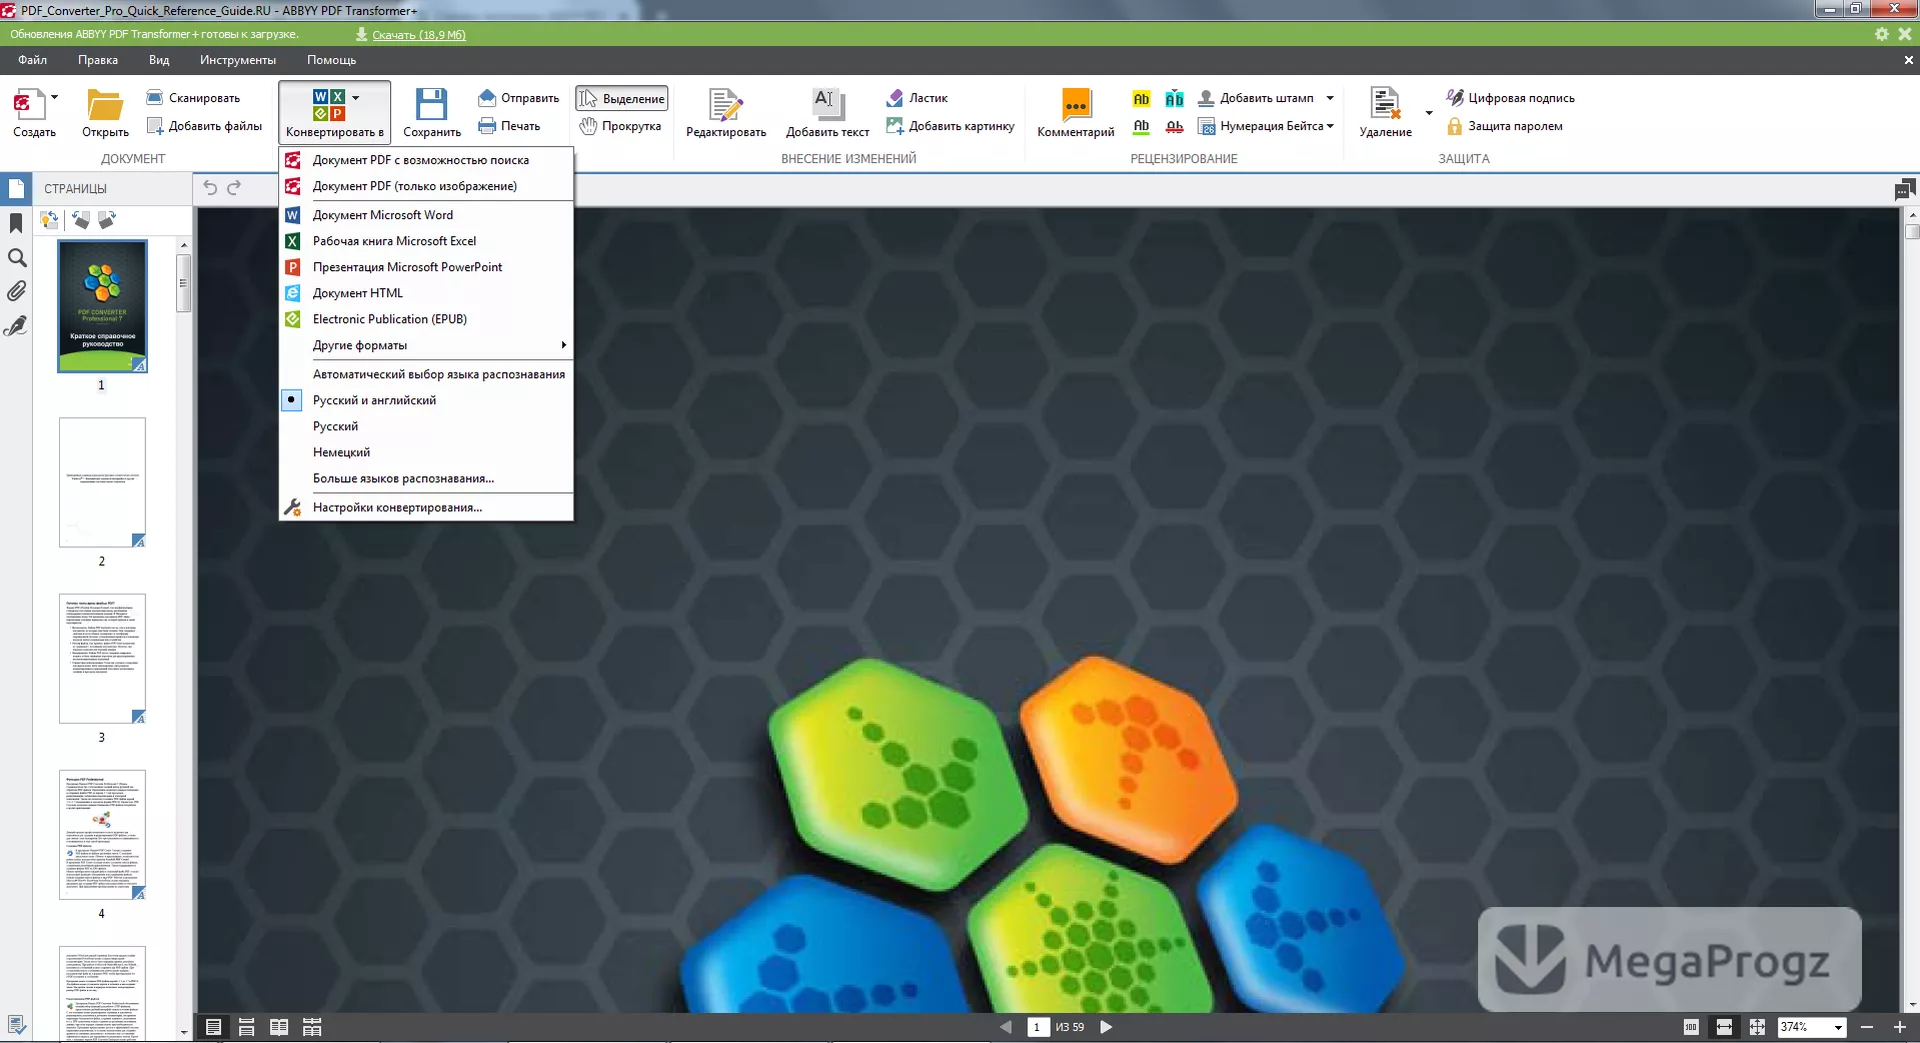Switch to two-page view mode
1920x1043 pixels.
pyautogui.click(x=279, y=1027)
